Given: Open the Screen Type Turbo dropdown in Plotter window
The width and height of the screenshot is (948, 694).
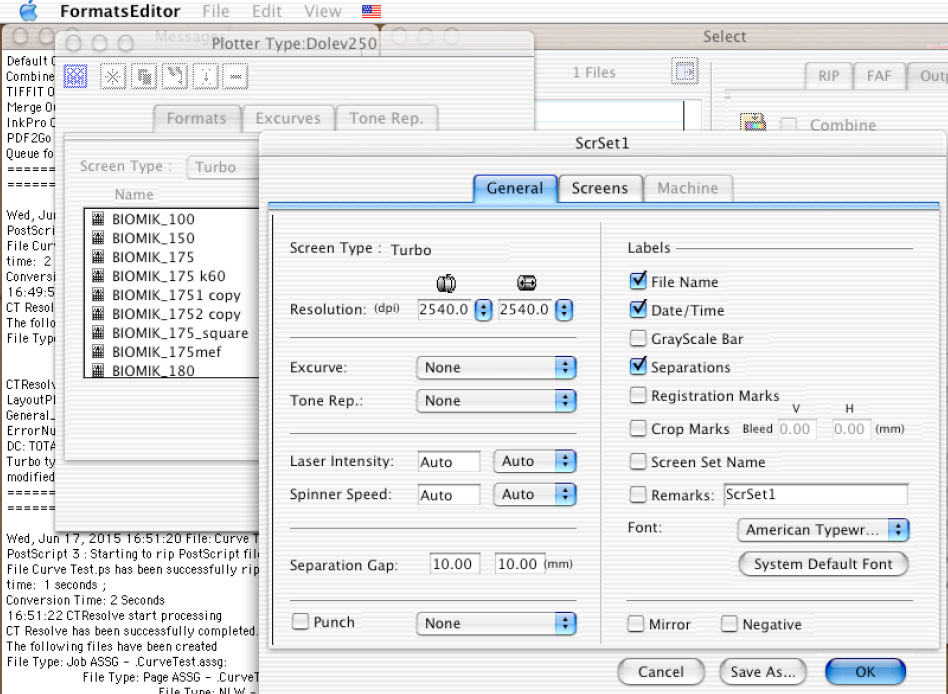Looking at the screenshot, I should coord(223,167).
